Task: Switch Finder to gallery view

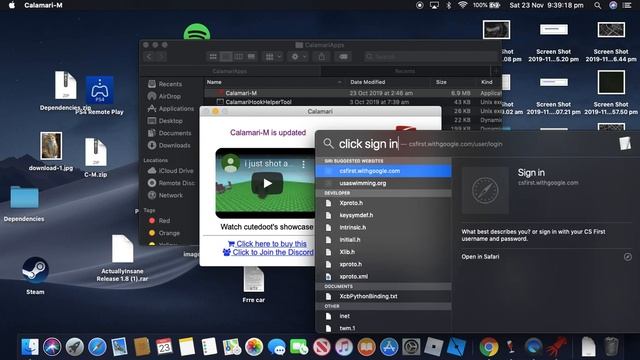Action: coord(251,57)
